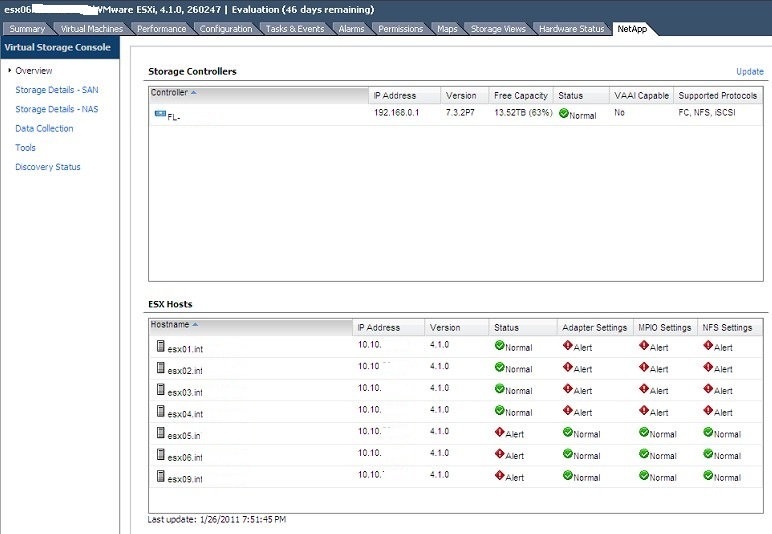Click the esx03.int host server icon
772x534 pixels.
[x=161, y=389]
